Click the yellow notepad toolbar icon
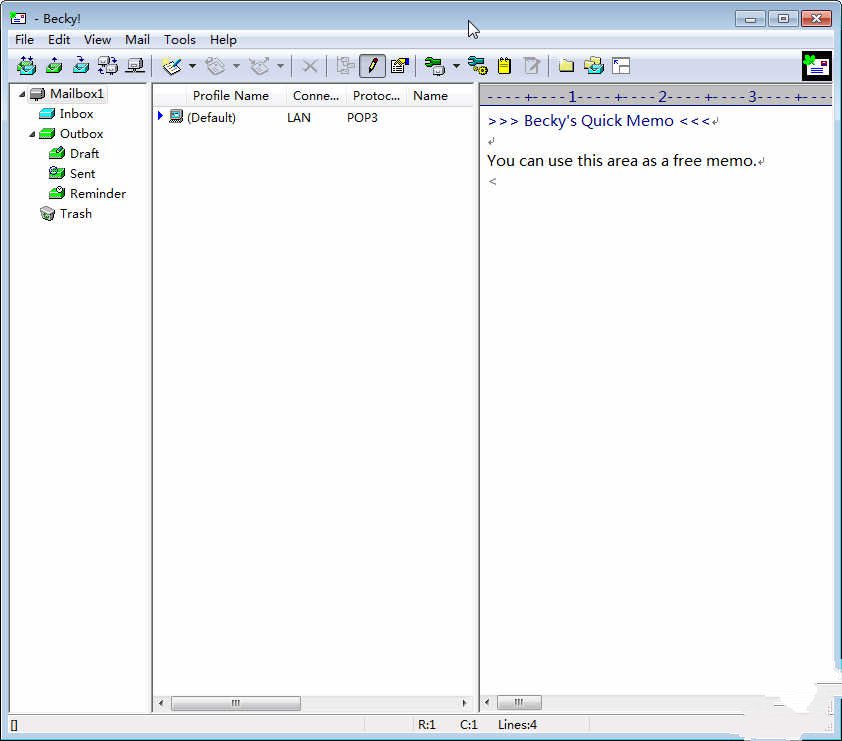The image size is (842, 741). (504, 66)
